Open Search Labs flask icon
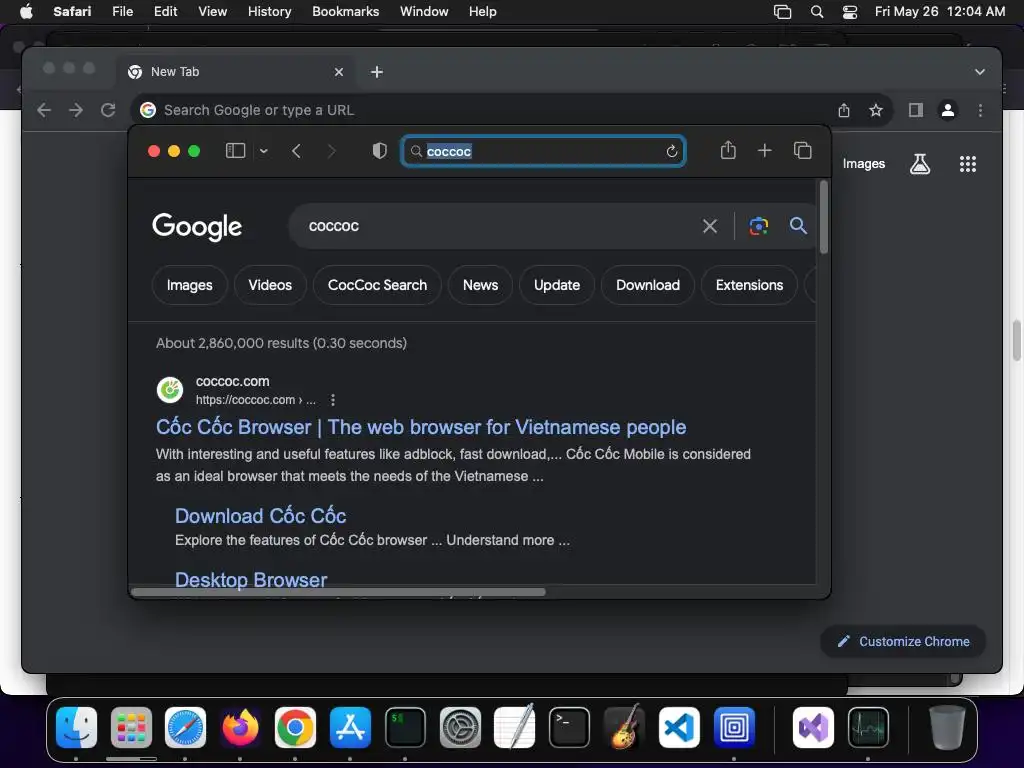The image size is (1024, 768). coord(920,164)
